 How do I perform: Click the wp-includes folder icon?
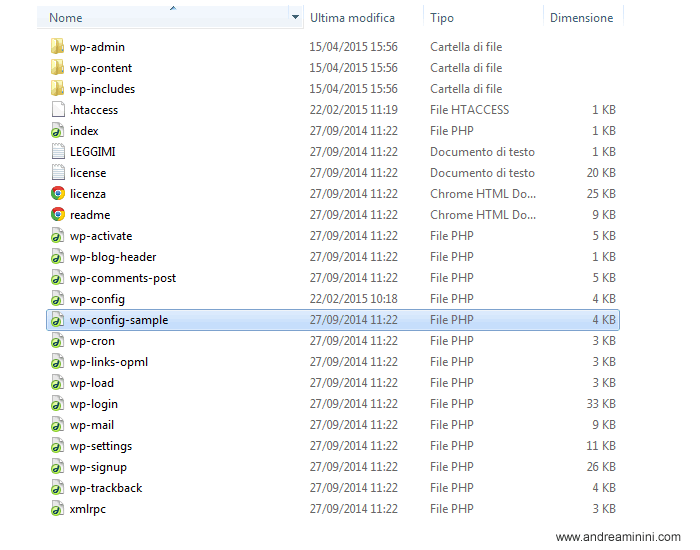58,89
